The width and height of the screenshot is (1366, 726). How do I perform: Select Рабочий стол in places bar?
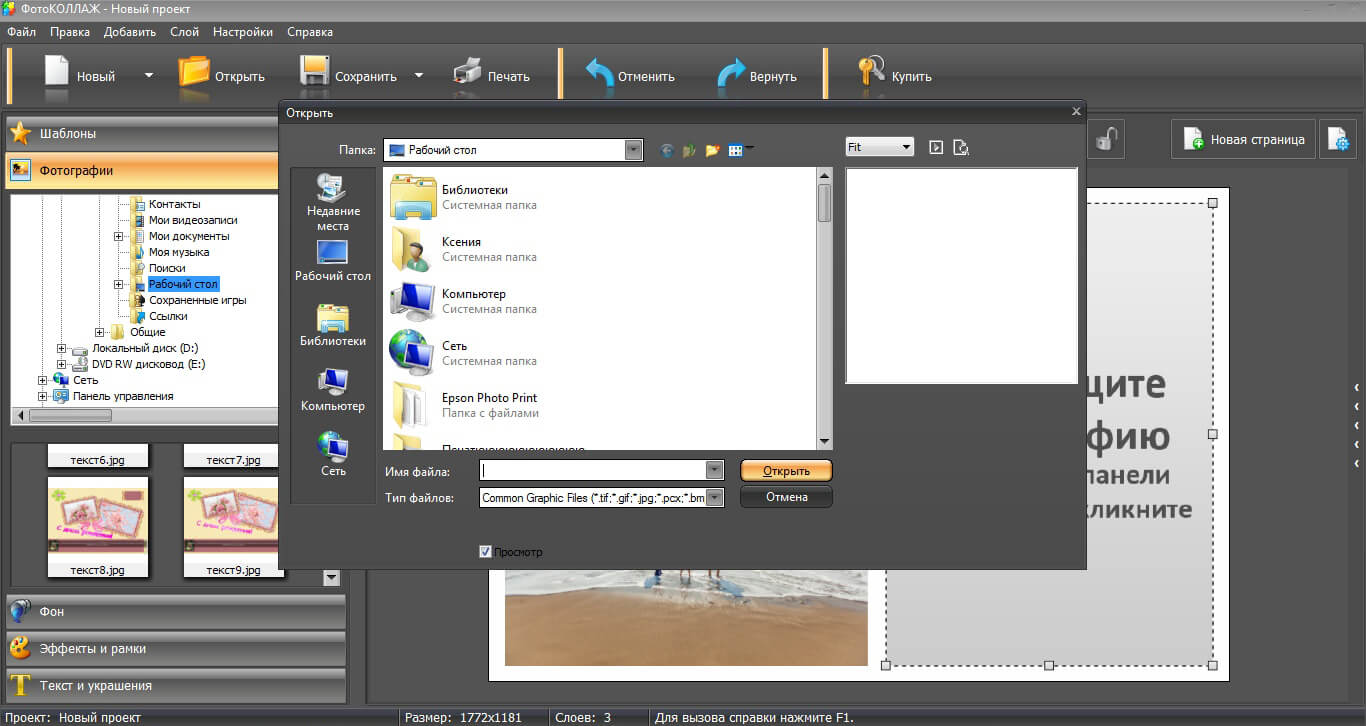pyautogui.click(x=333, y=261)
